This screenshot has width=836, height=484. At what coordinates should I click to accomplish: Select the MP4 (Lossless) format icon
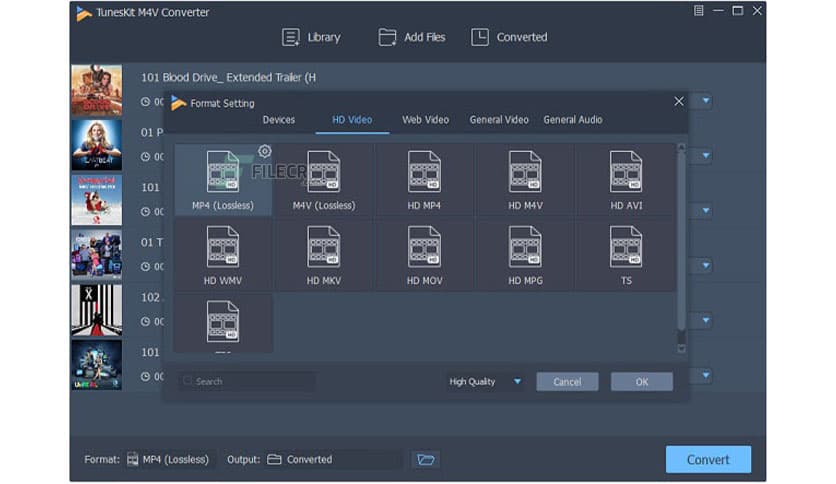223,171
